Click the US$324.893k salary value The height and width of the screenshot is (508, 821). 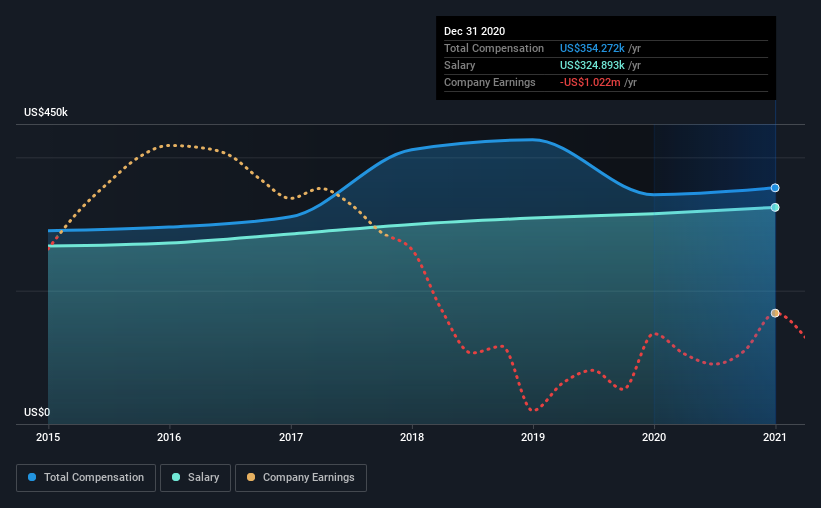(592, 65)
